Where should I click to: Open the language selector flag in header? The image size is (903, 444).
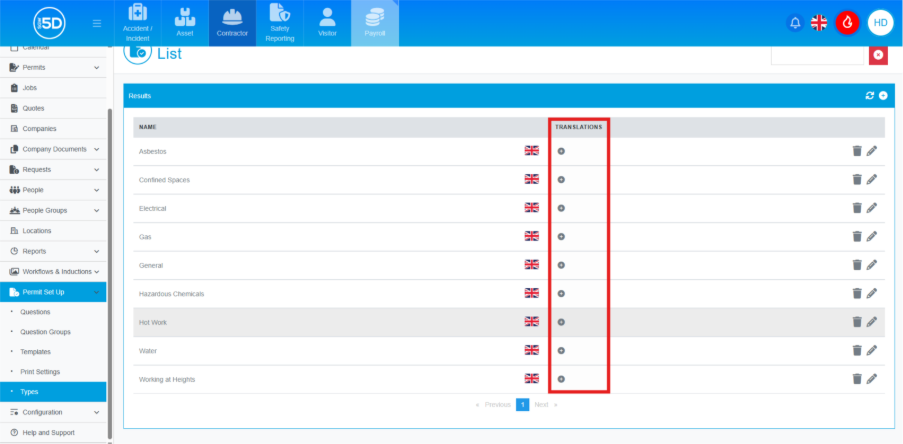point(819,23)
